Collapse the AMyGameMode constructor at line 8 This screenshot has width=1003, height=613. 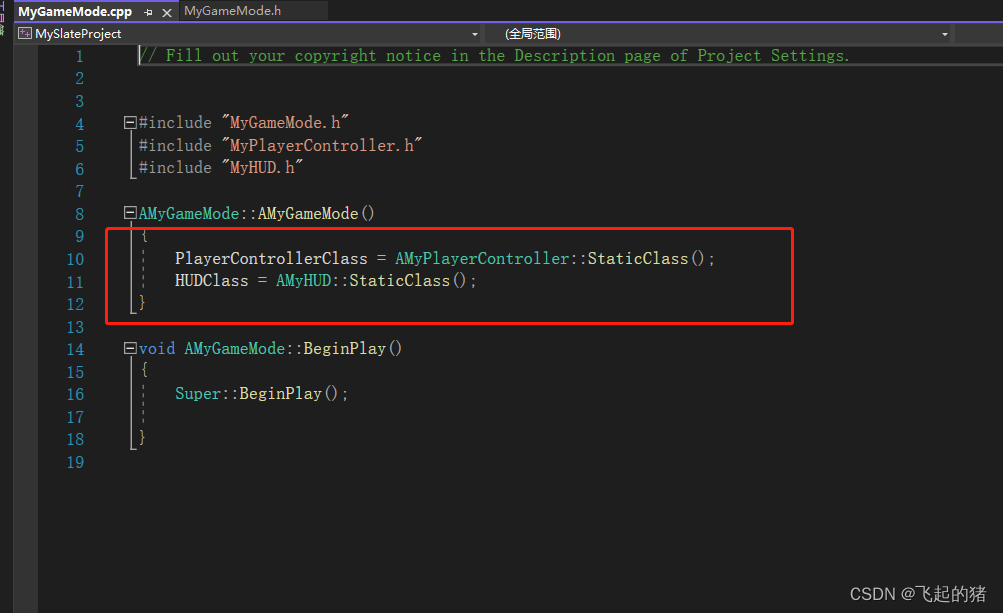coord(130,212)
